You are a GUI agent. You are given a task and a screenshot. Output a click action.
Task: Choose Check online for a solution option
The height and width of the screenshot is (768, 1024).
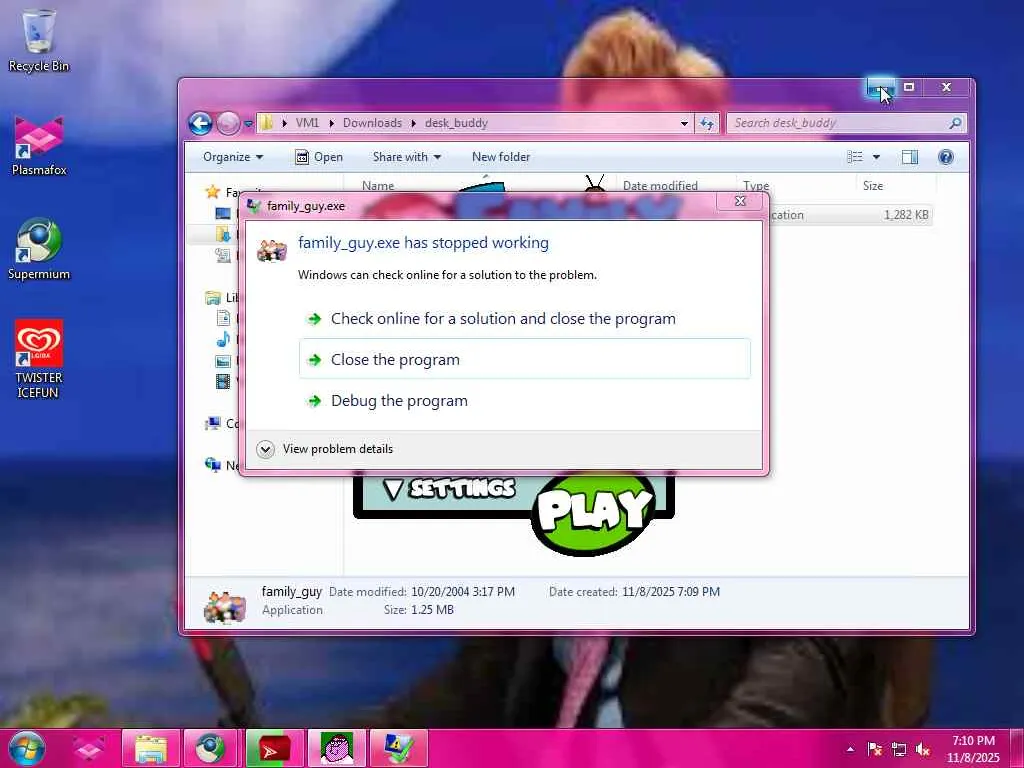coord(524,319)
